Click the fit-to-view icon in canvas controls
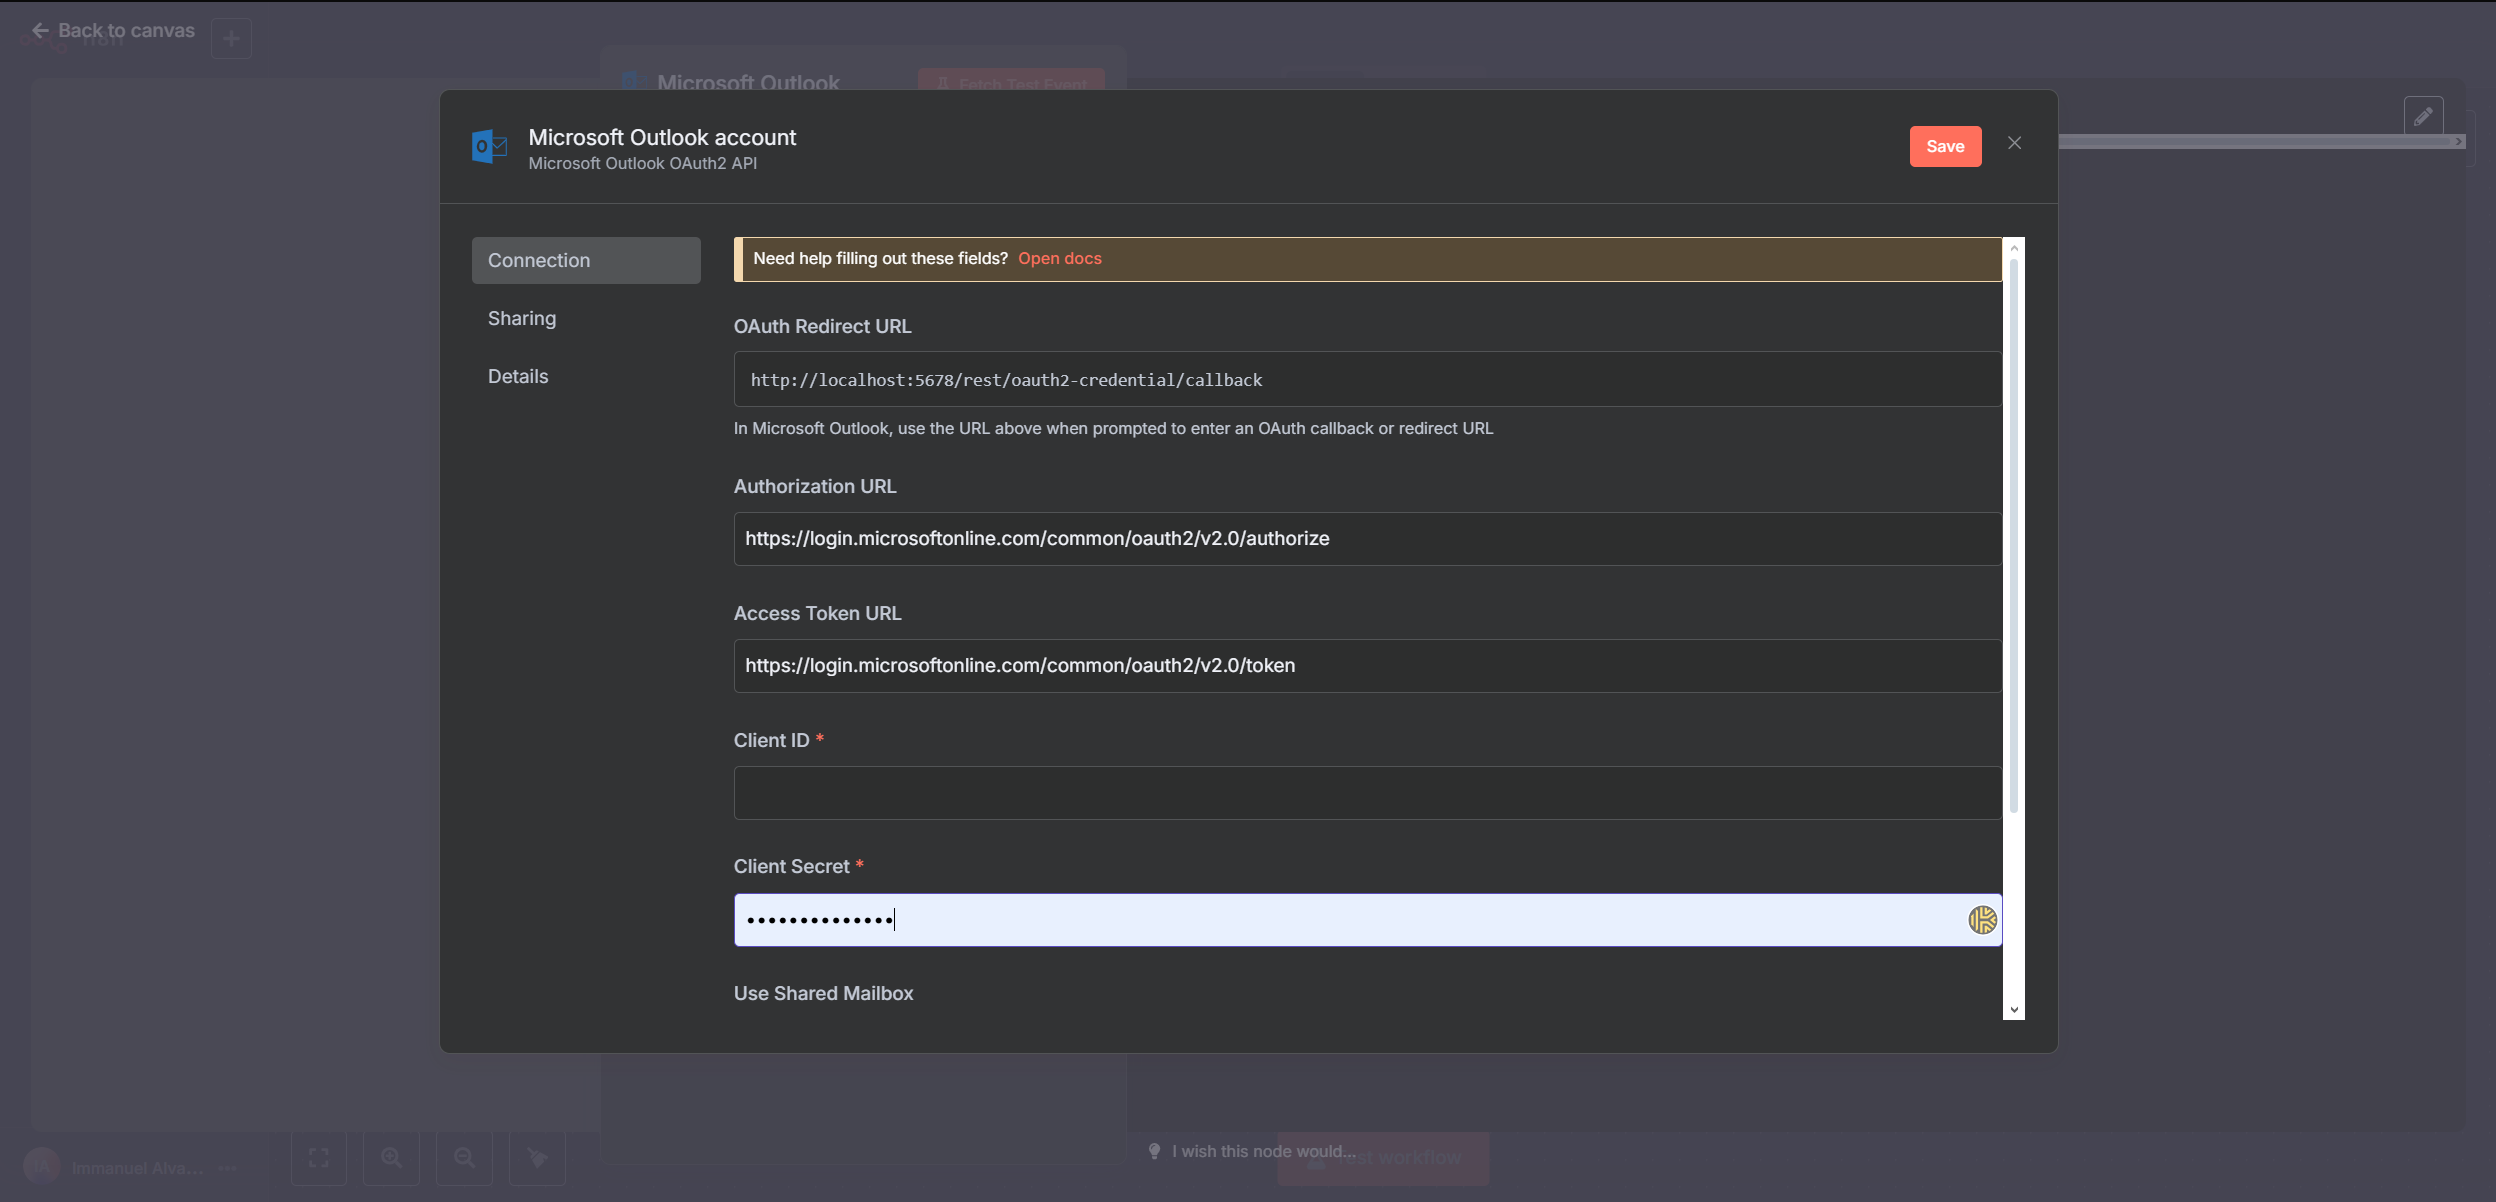The height and width of the screenshot is (1202, 2496). [318, 1158]
